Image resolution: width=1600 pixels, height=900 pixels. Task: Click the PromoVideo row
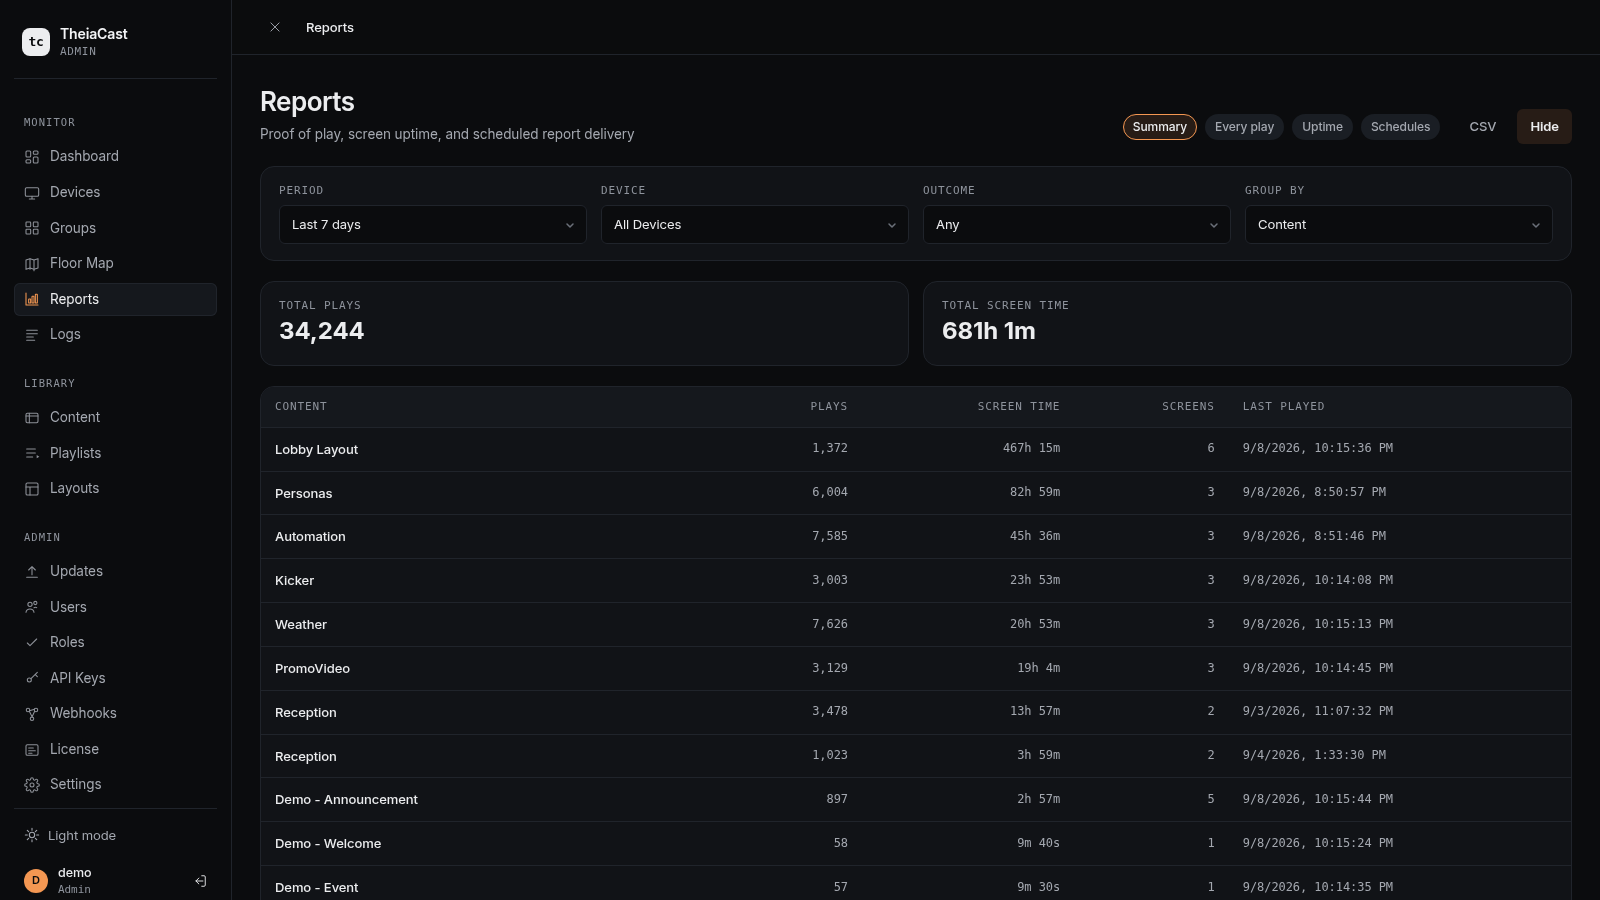coord(916,669)
